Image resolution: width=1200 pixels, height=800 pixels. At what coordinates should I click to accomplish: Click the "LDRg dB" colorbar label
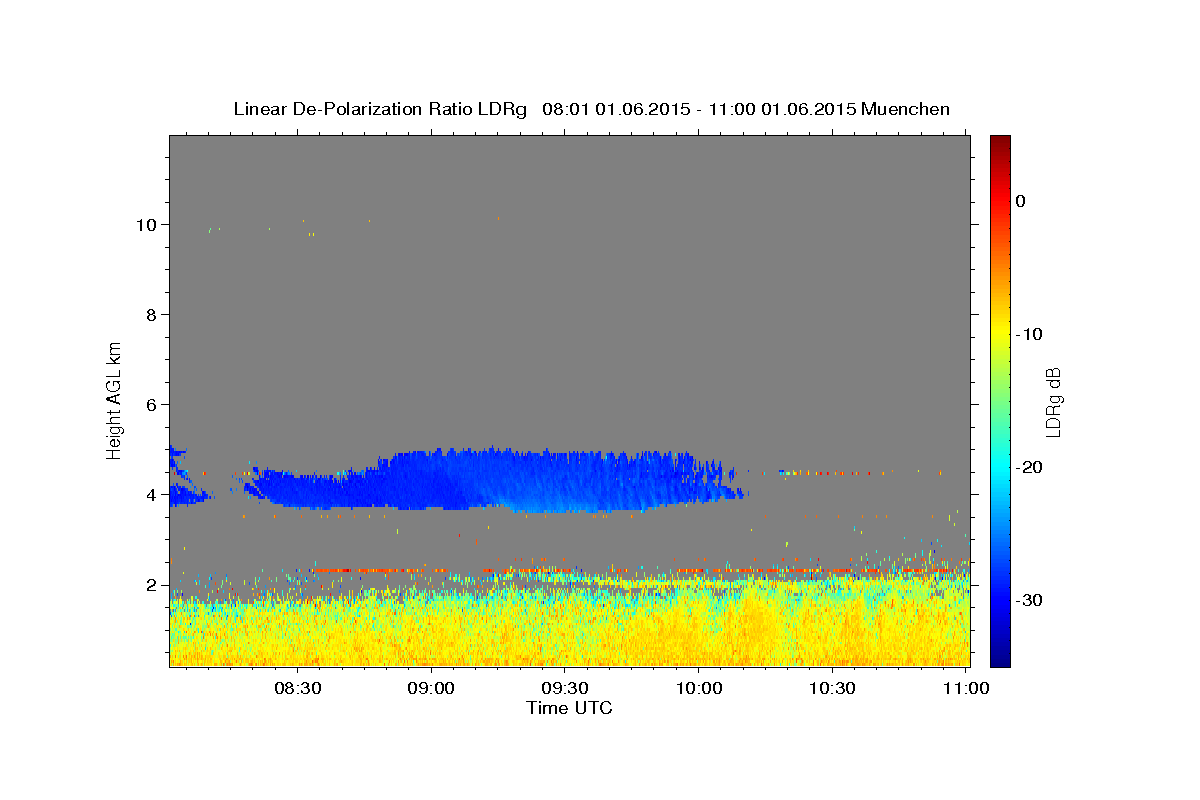[1053, 402]
